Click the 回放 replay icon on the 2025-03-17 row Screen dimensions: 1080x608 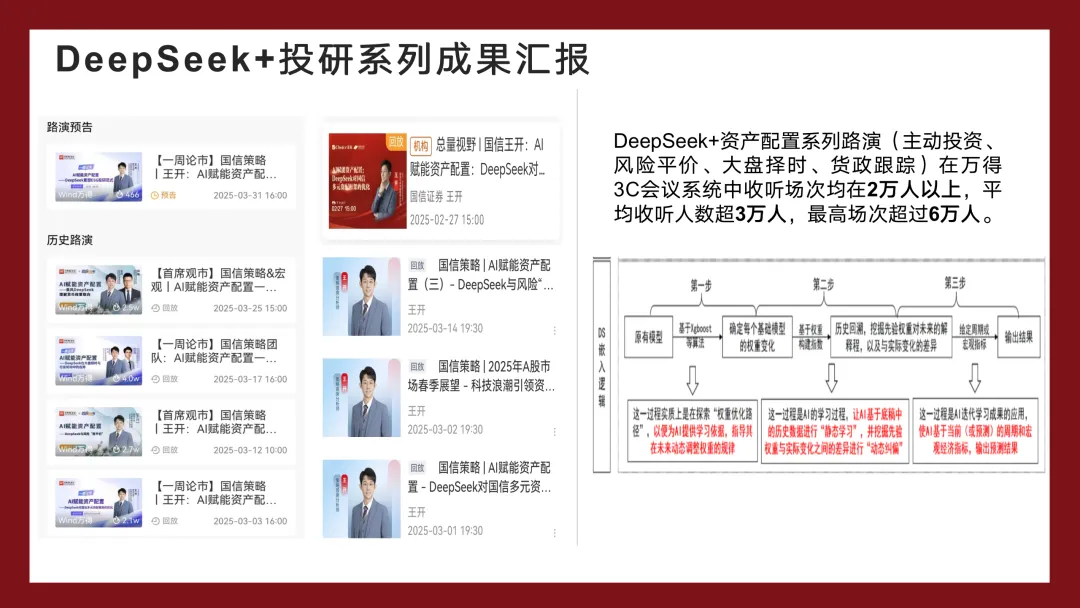click(x=155, y=379)
